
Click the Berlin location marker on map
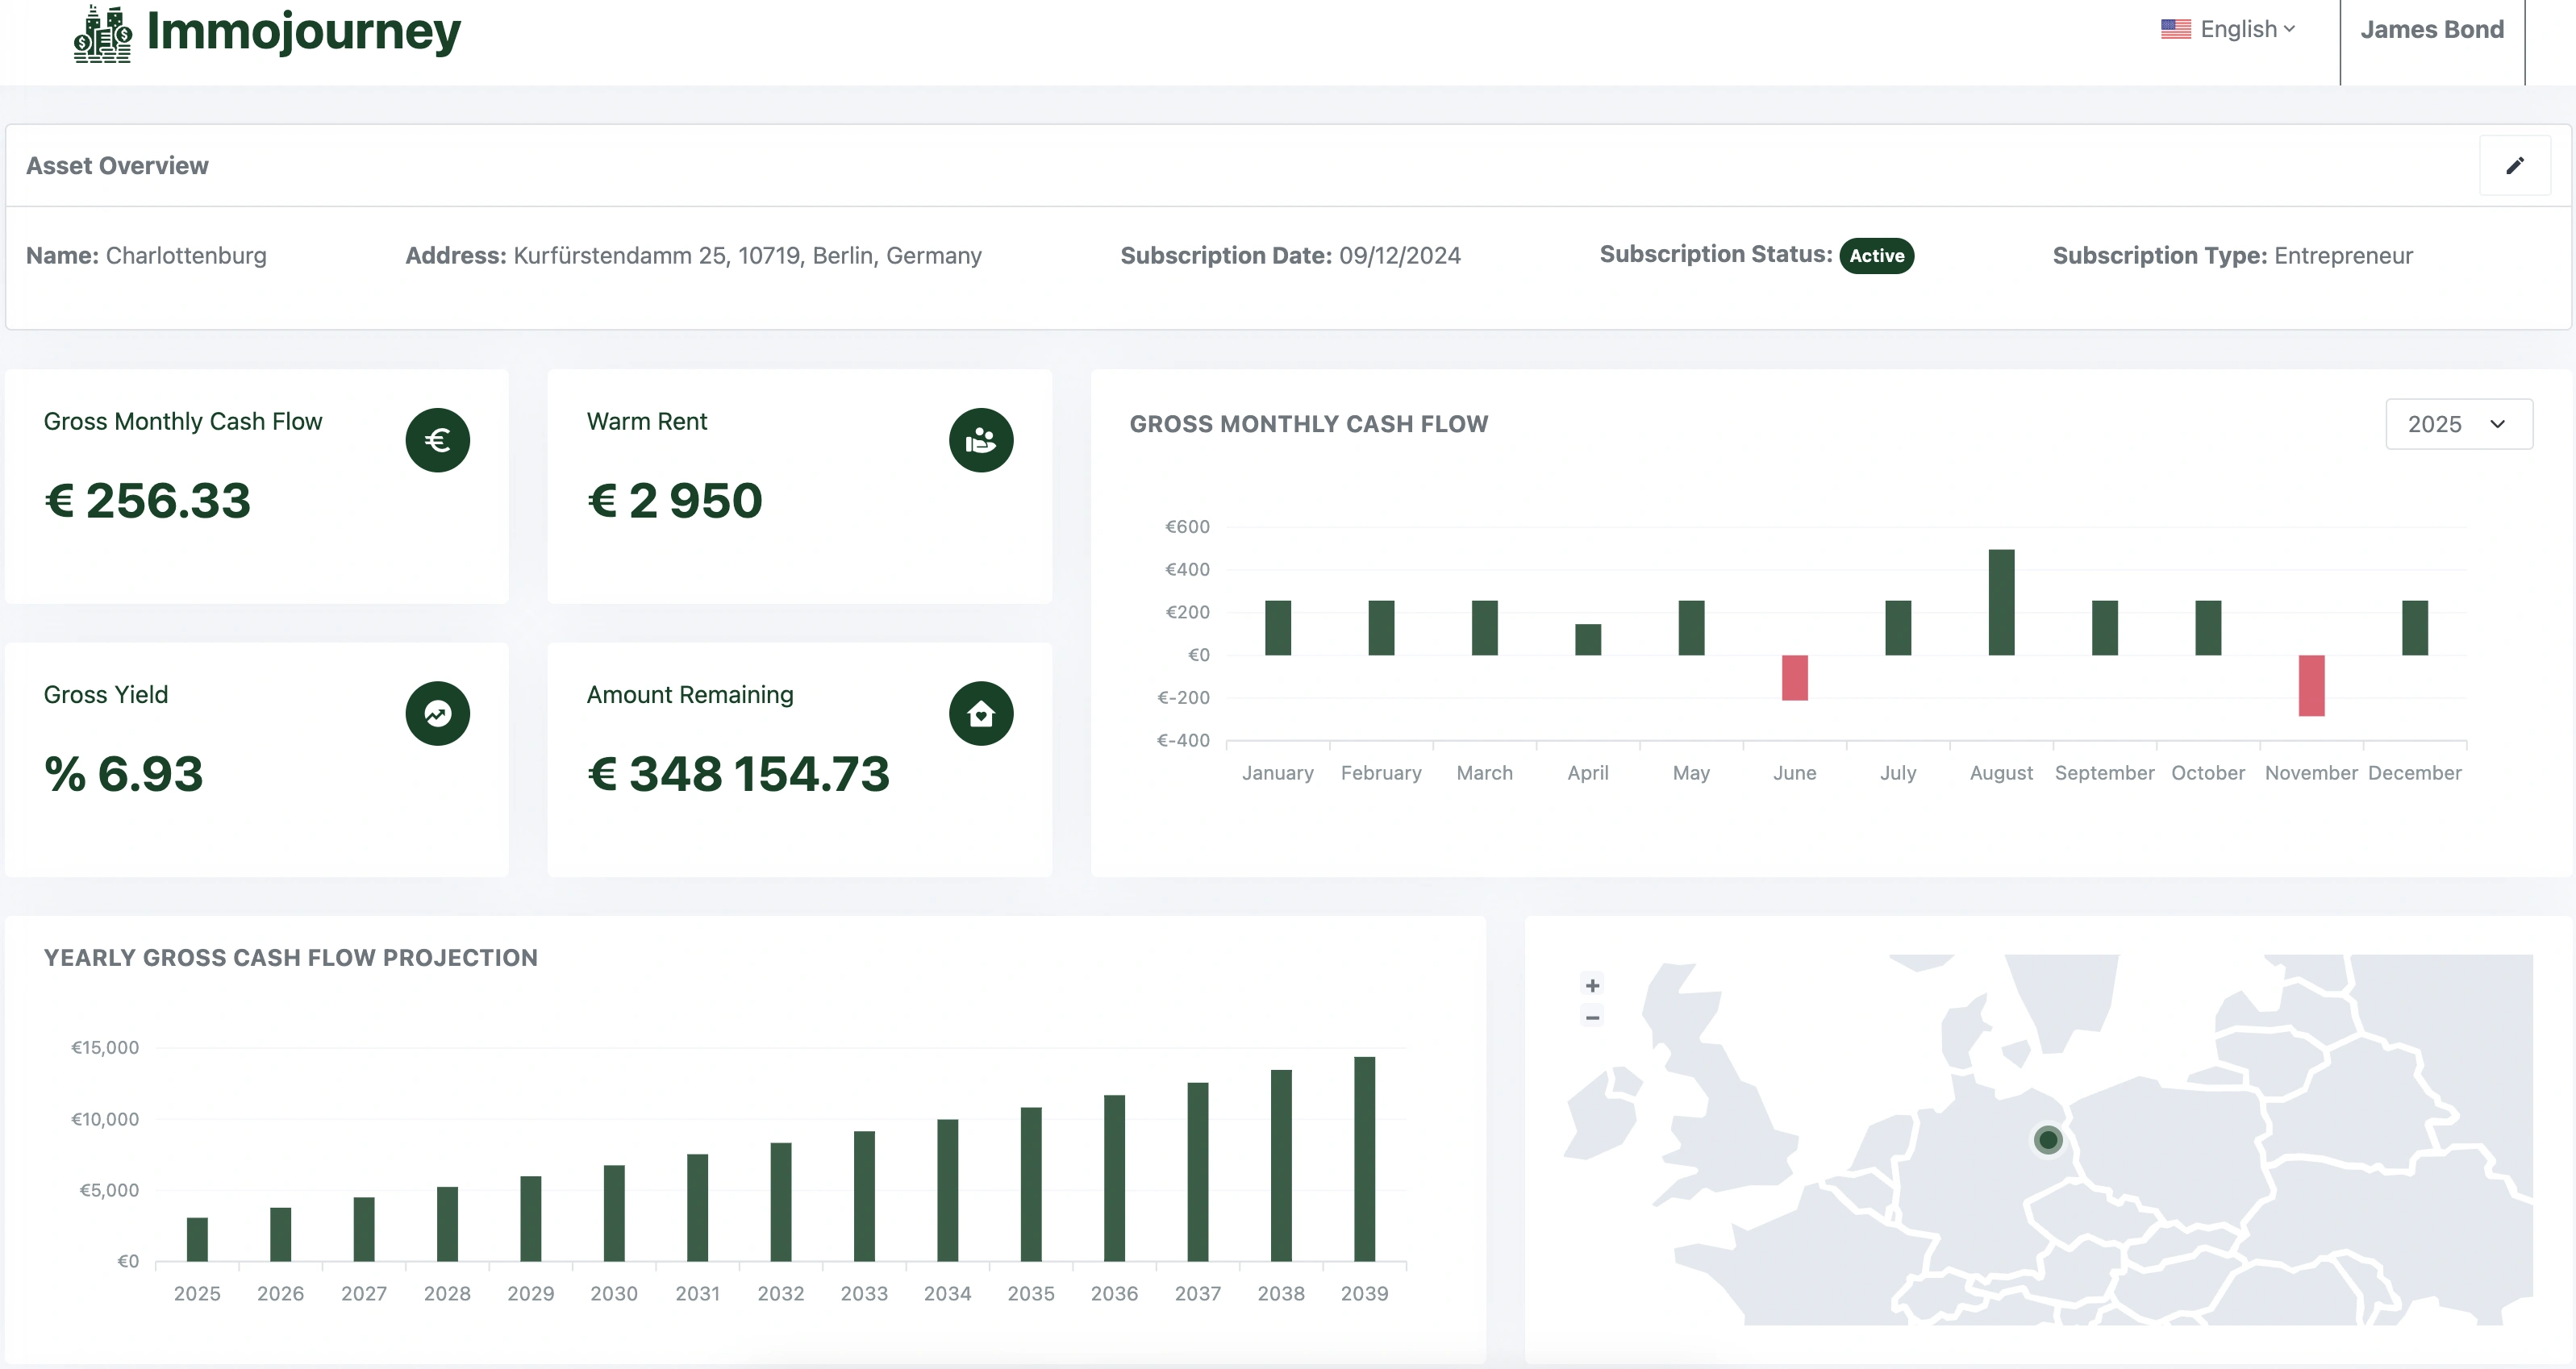tap(2047, 1140)
